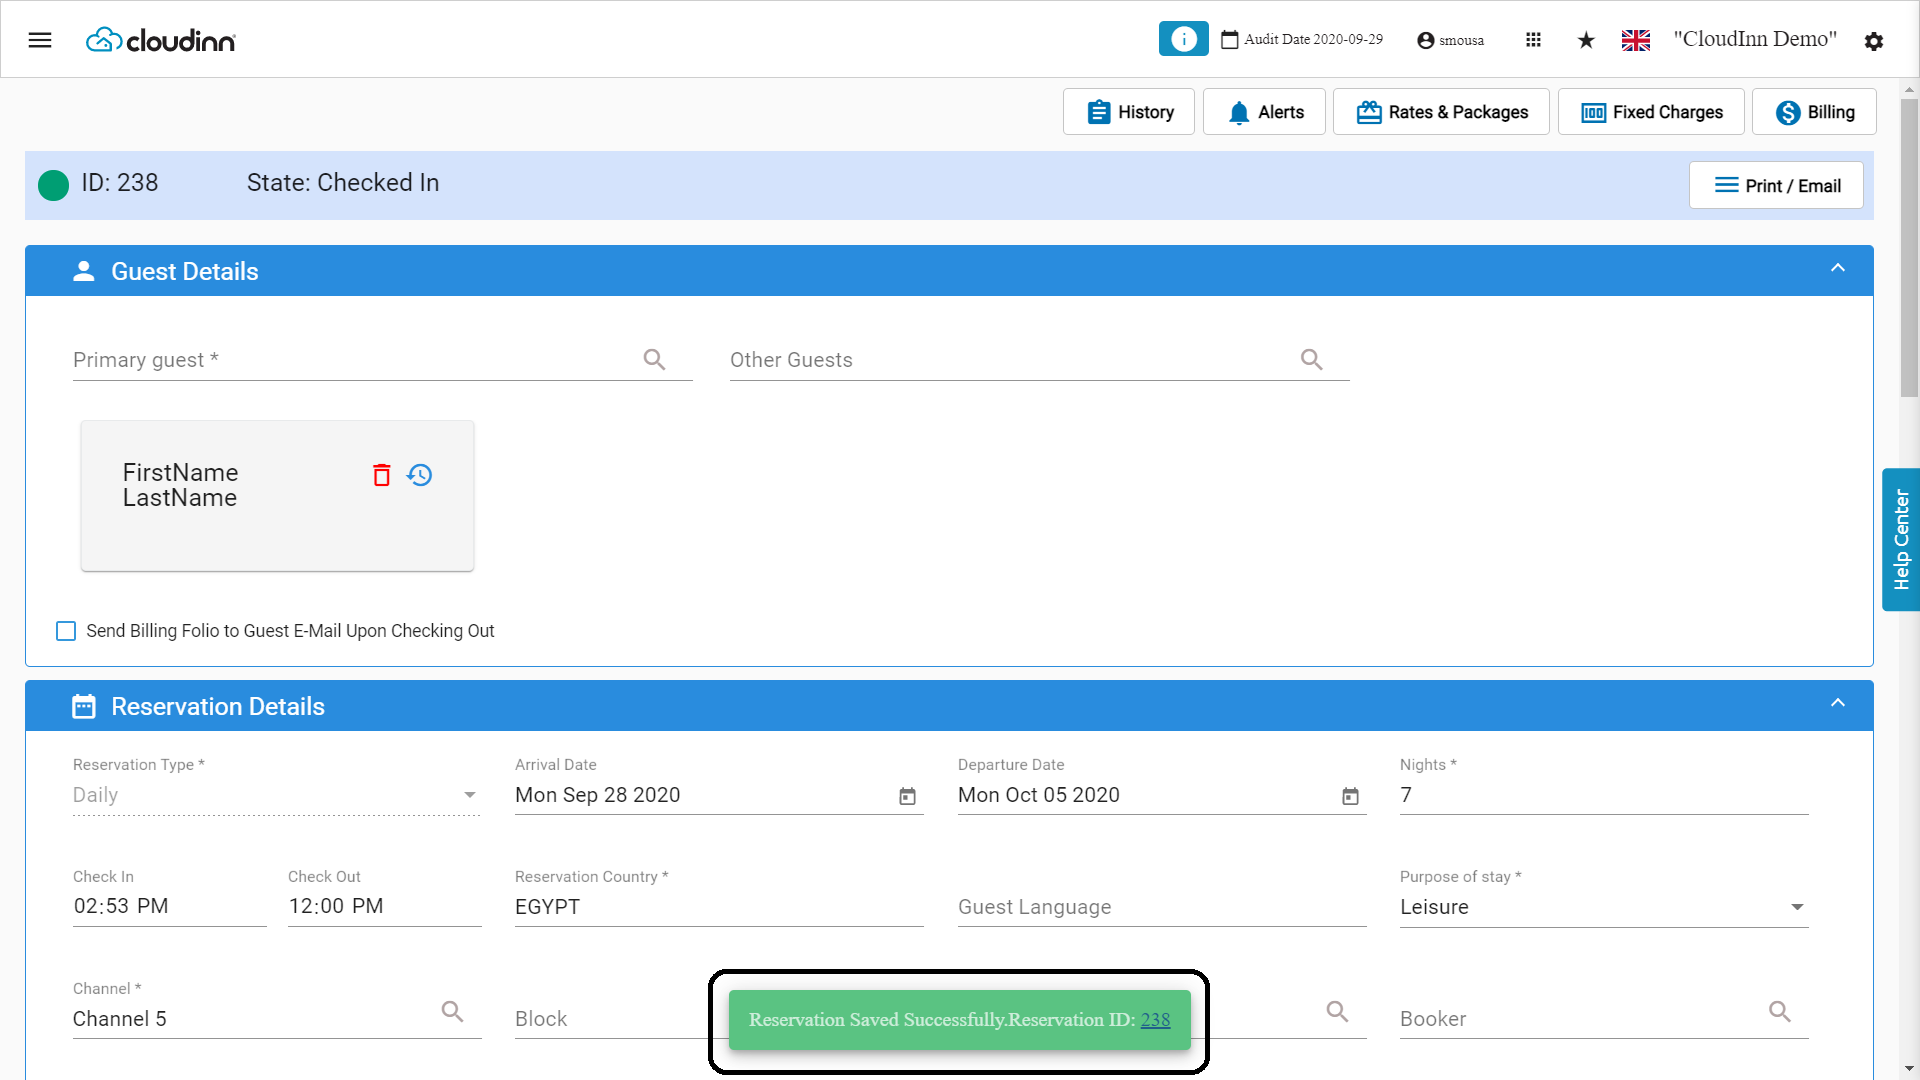Viewport: 1920px width, 1080px height.
Task: Open reservation 238 link in notification
Action: tap(1155, 1020)
